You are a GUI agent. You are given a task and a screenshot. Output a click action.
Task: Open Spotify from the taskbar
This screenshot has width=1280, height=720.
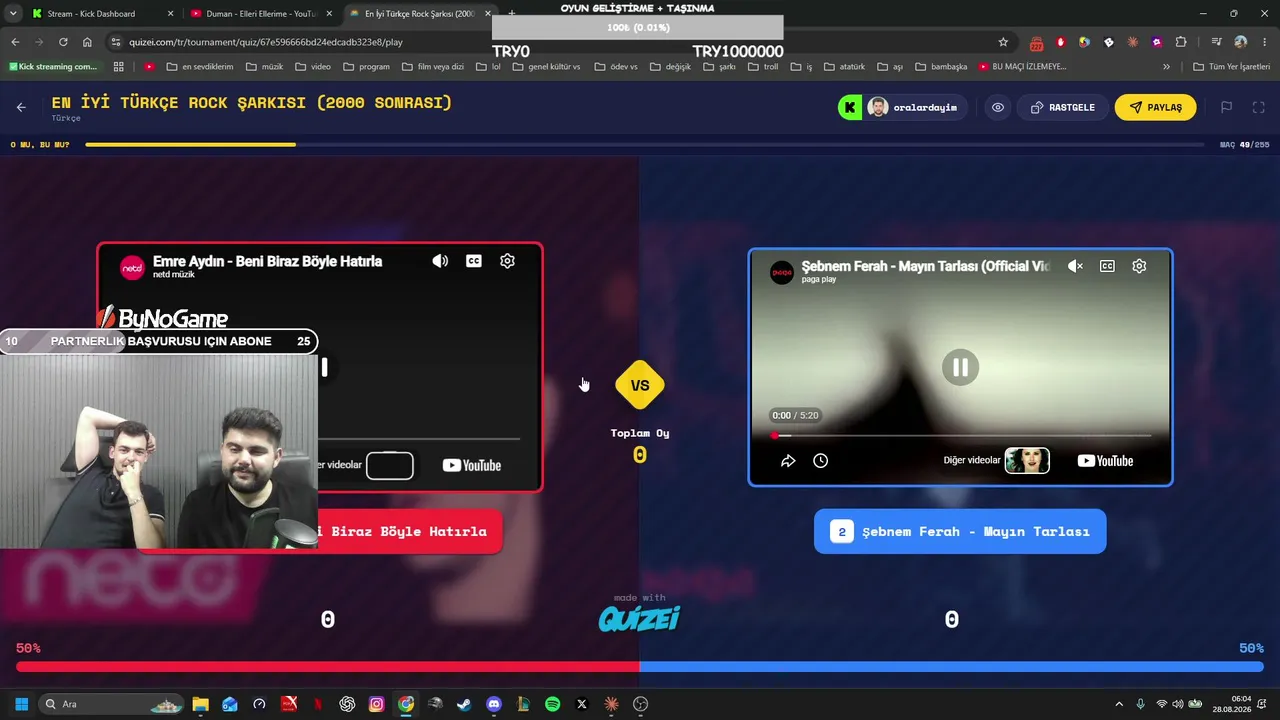click(552, 704)
